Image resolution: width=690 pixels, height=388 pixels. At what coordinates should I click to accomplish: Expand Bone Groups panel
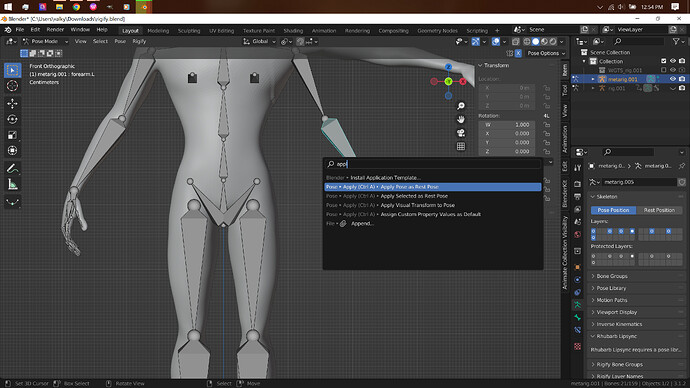(611, 276)
